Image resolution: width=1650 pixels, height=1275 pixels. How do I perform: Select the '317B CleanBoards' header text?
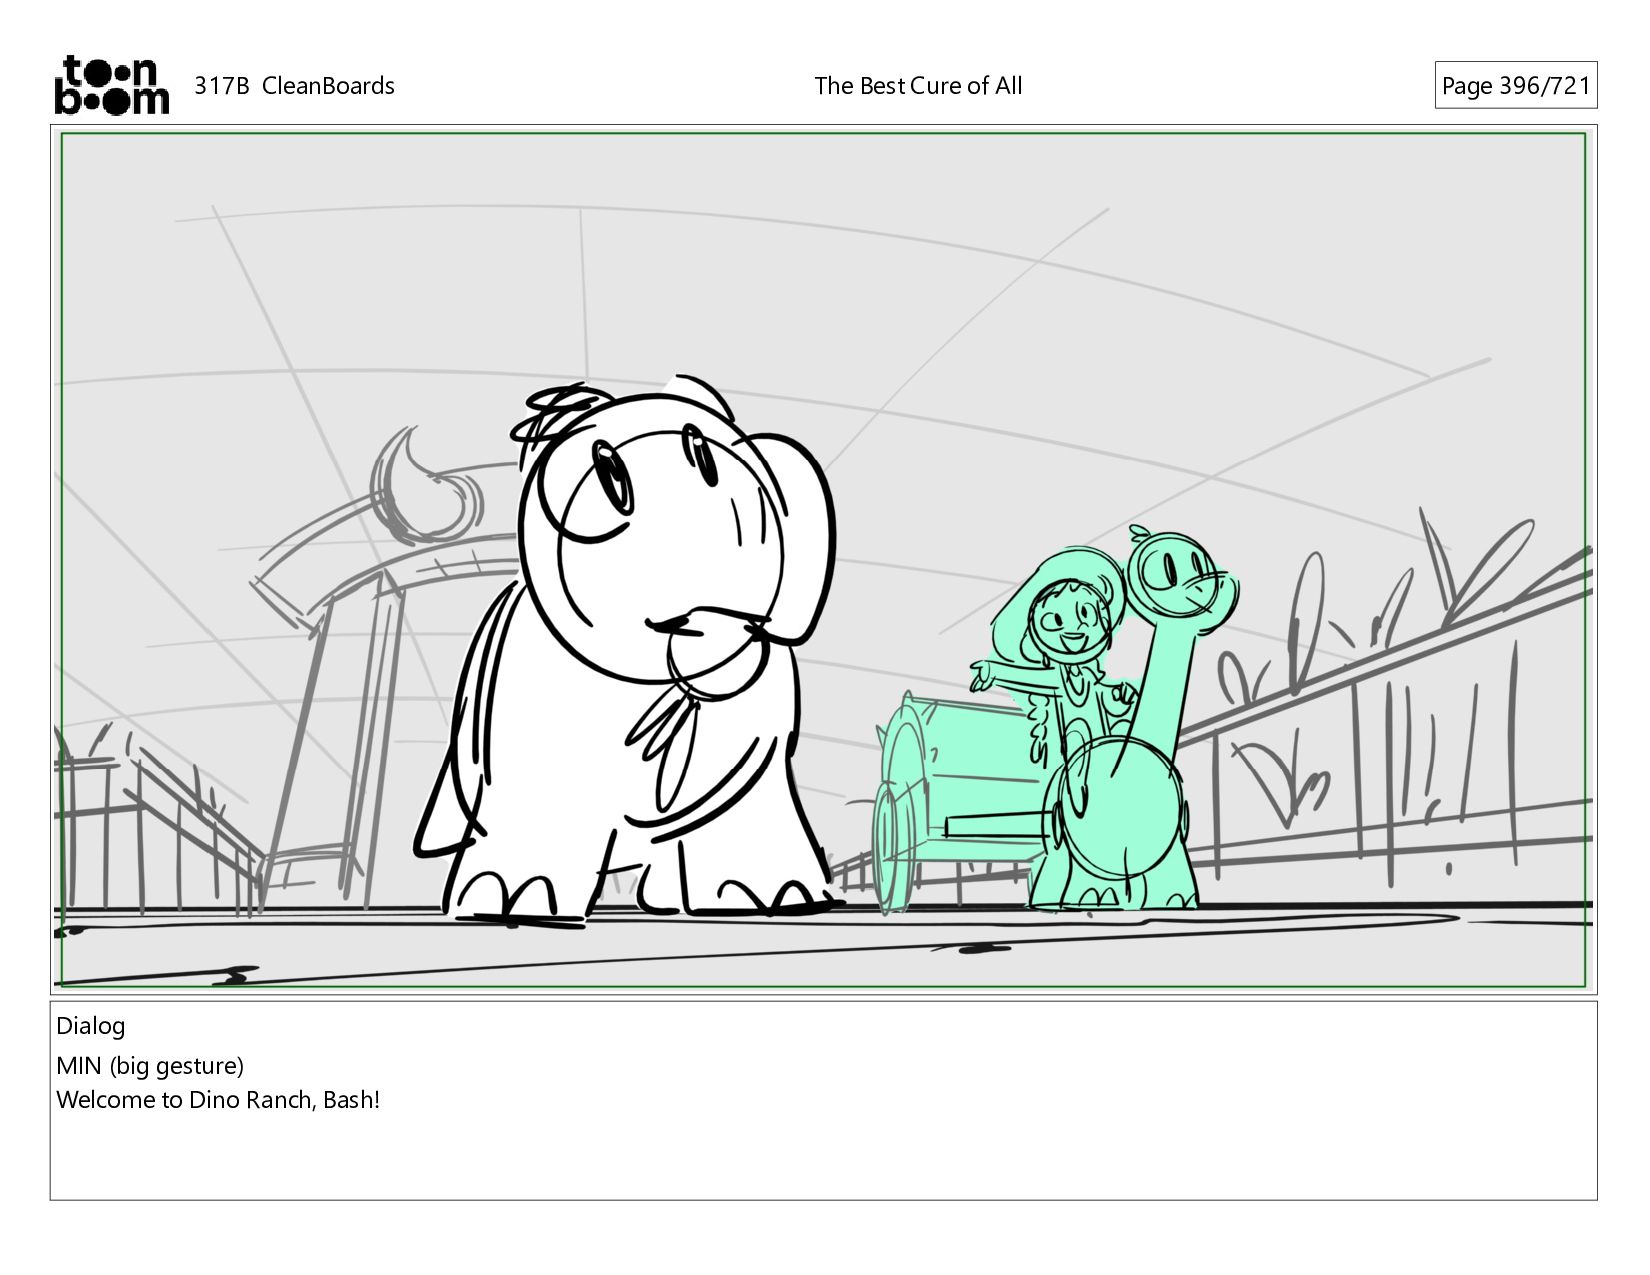point(294,86)
